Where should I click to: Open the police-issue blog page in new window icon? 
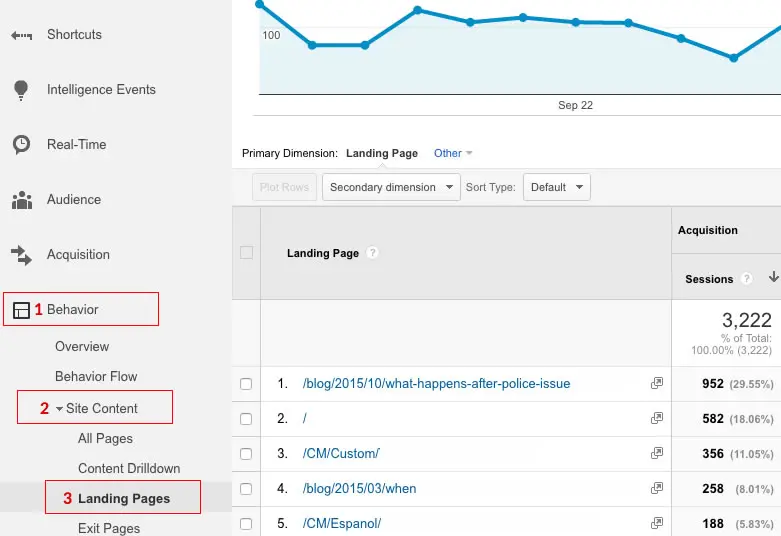point(657,384)
